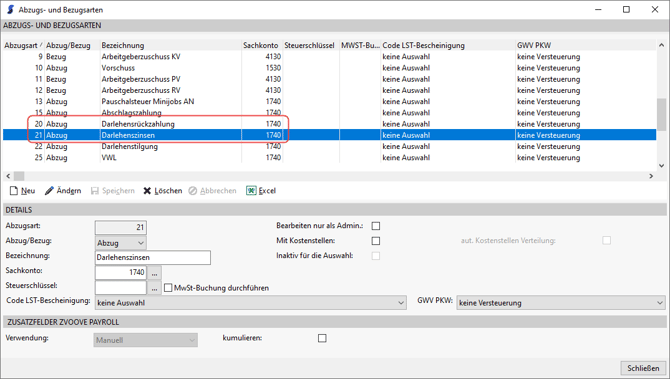Select row Pauschalsteuer Minijobs AN
Image resolution: width=670 pixels, height=379 pixels.
329,101
